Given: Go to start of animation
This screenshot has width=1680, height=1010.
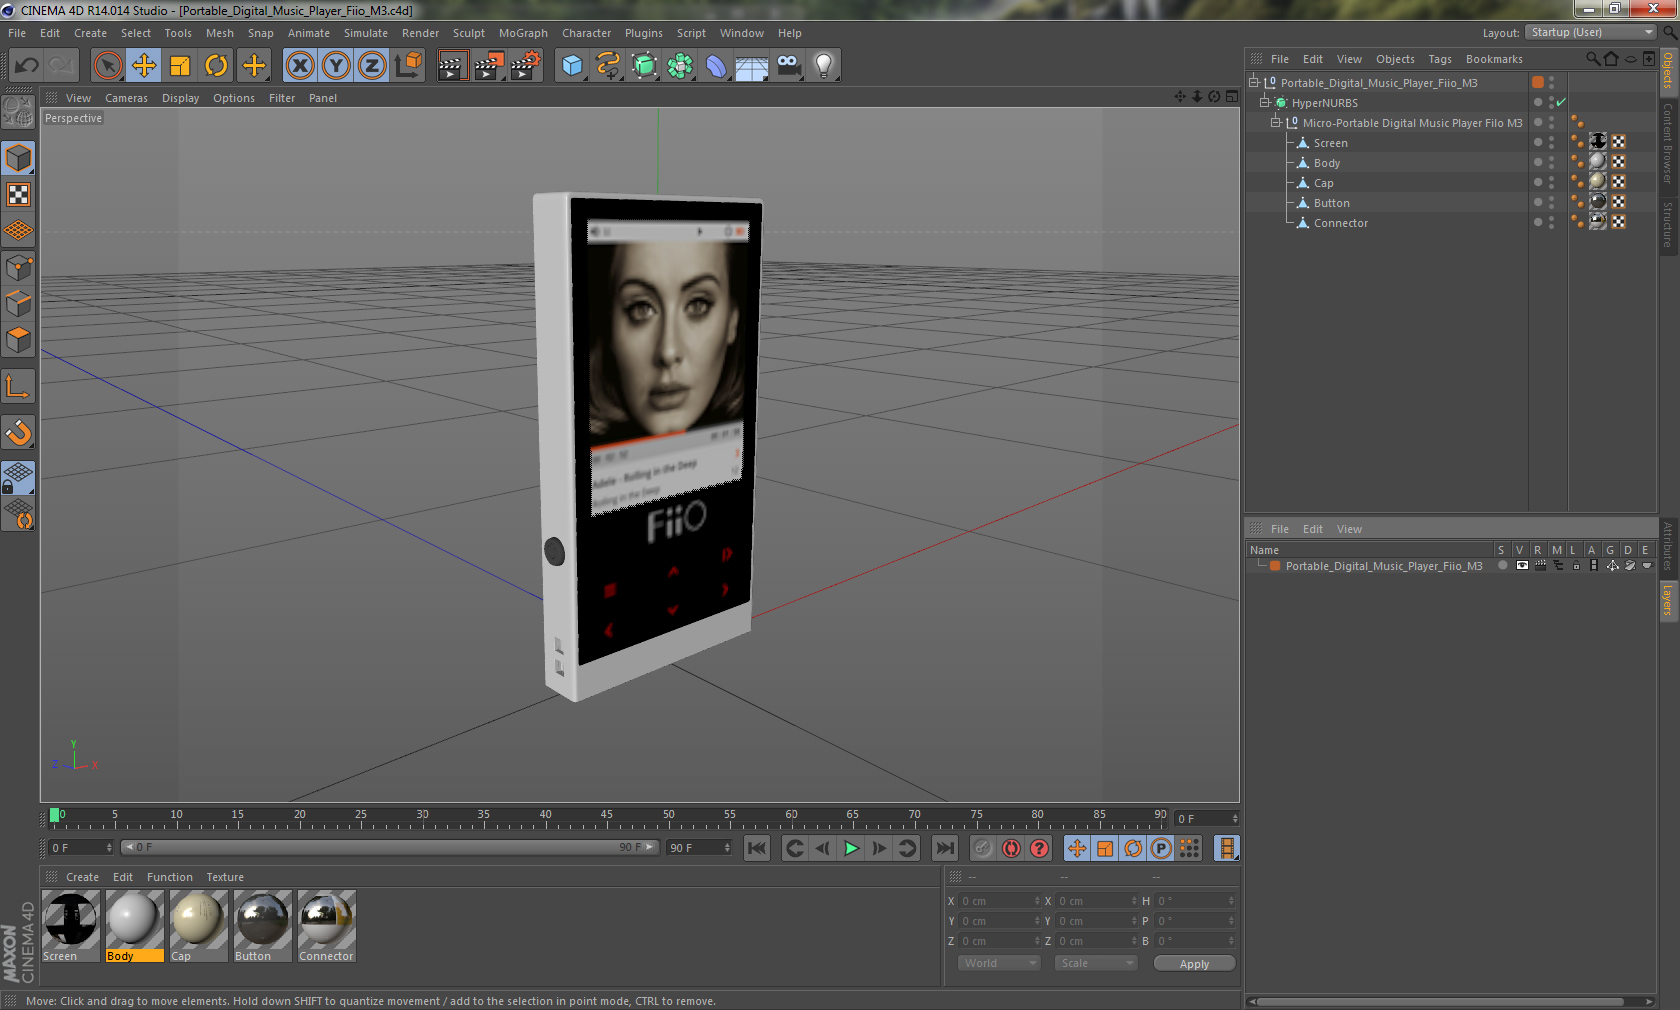Looking at the screenshot, I should 757,848.
